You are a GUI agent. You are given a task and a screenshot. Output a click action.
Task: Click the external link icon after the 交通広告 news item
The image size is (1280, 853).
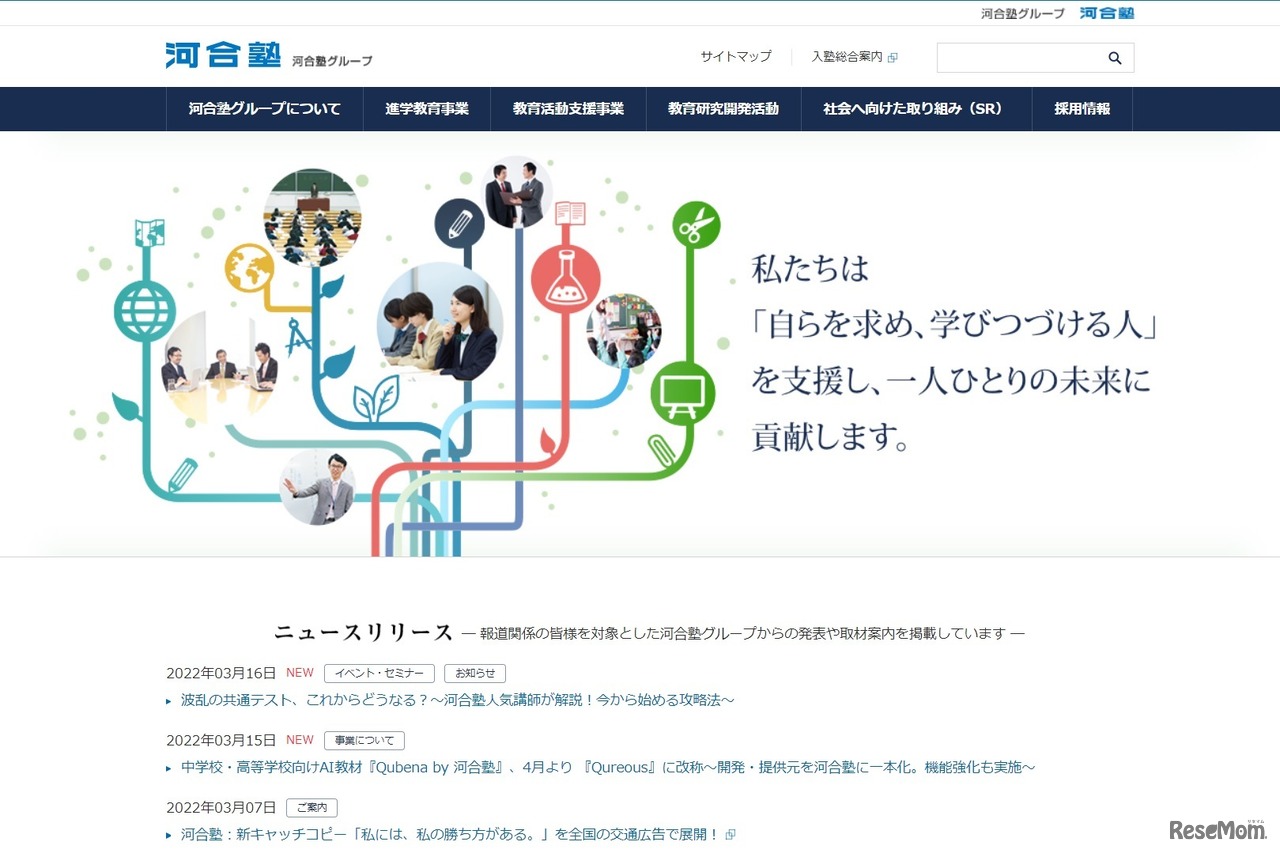(729, 833)
